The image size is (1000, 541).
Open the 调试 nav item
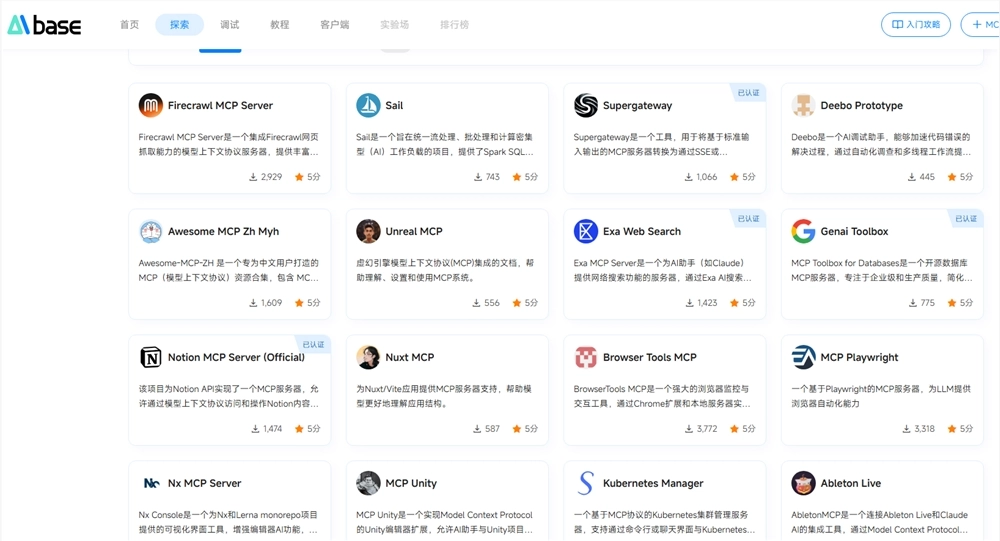pos(230,24)
